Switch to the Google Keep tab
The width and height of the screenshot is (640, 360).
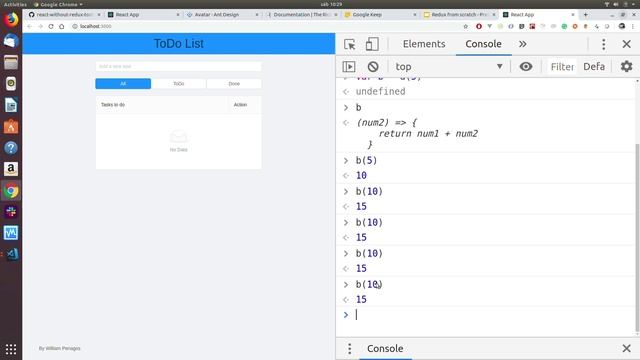coord(380,15)
